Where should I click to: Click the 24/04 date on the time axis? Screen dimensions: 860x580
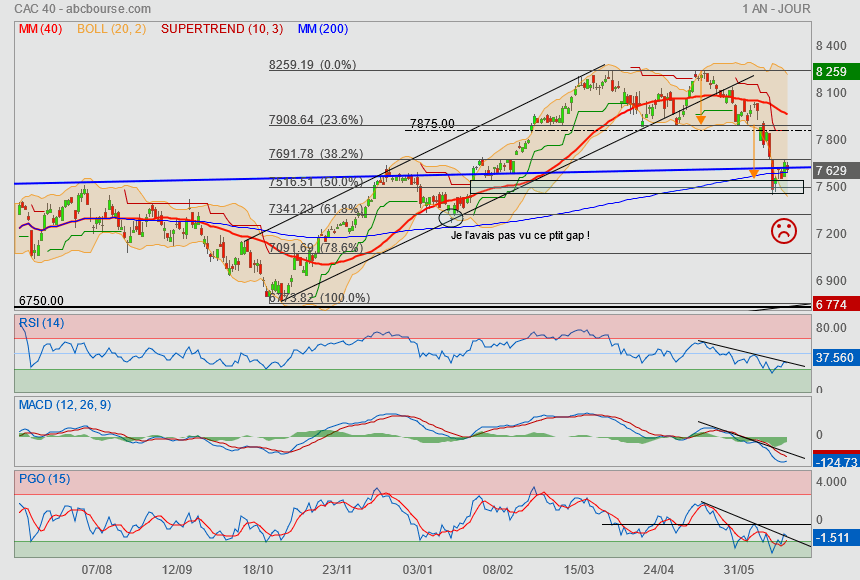659,570
